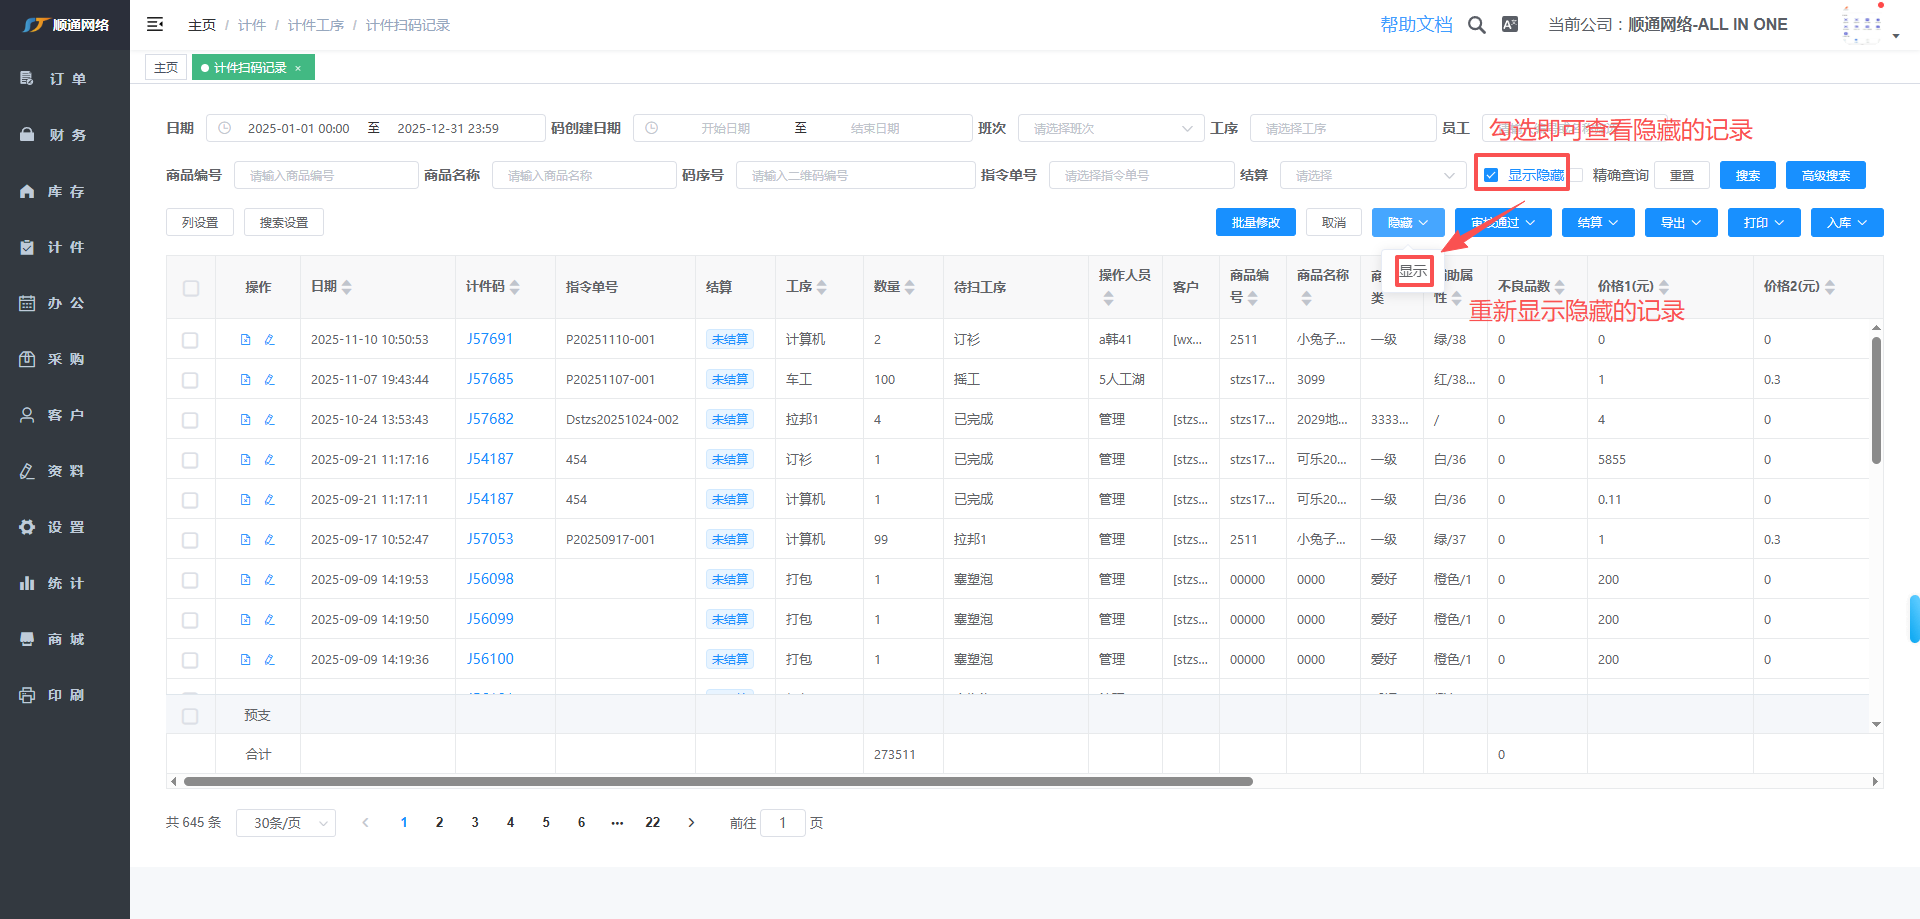This screenshot has width=1920, height=919.
Task: Open detail document icon for row J57685
Action: [245, 380]
